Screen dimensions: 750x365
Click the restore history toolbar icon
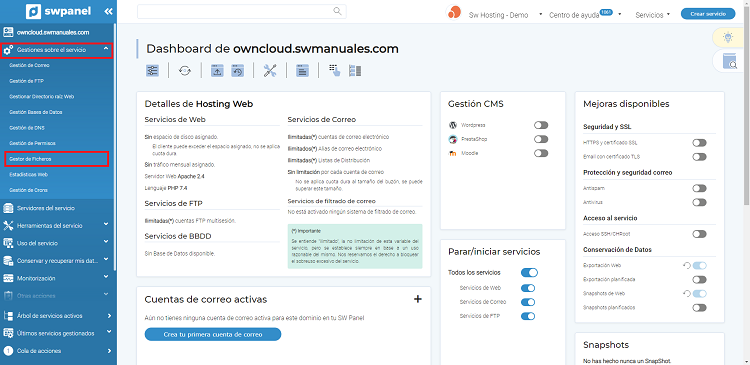point(238,71)
